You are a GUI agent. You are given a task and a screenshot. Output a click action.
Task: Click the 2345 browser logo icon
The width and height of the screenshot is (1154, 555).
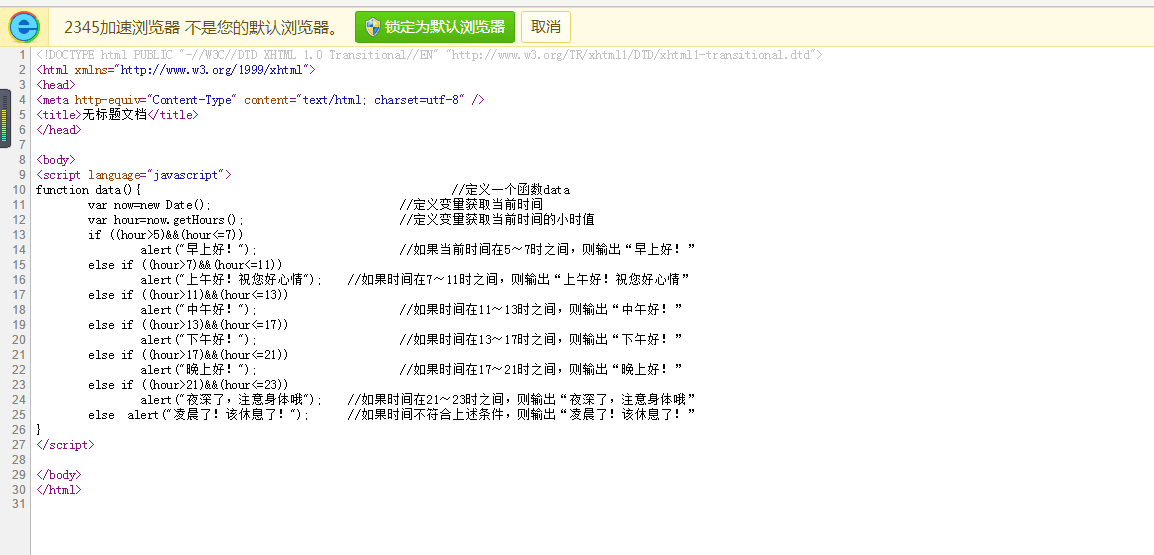click(25, 26)
